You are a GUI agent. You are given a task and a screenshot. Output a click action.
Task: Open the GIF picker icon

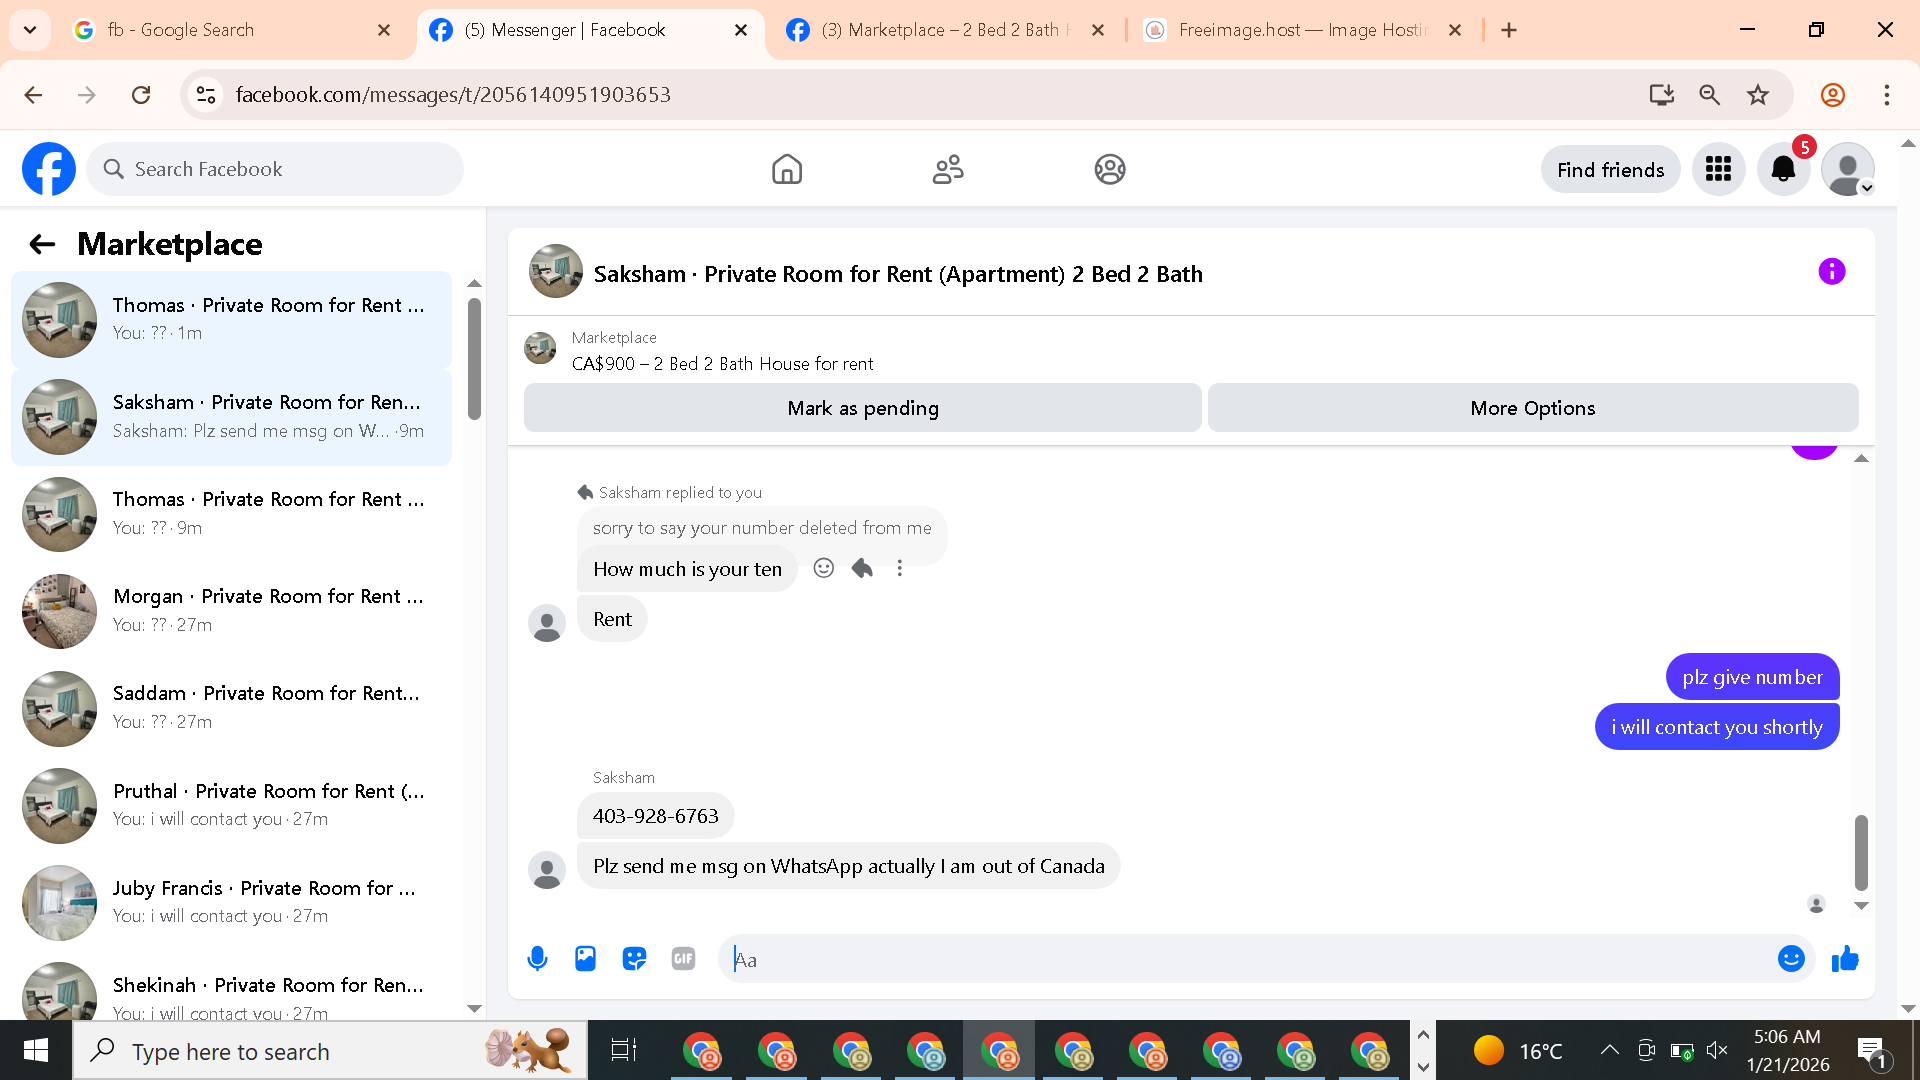[683, 959]
